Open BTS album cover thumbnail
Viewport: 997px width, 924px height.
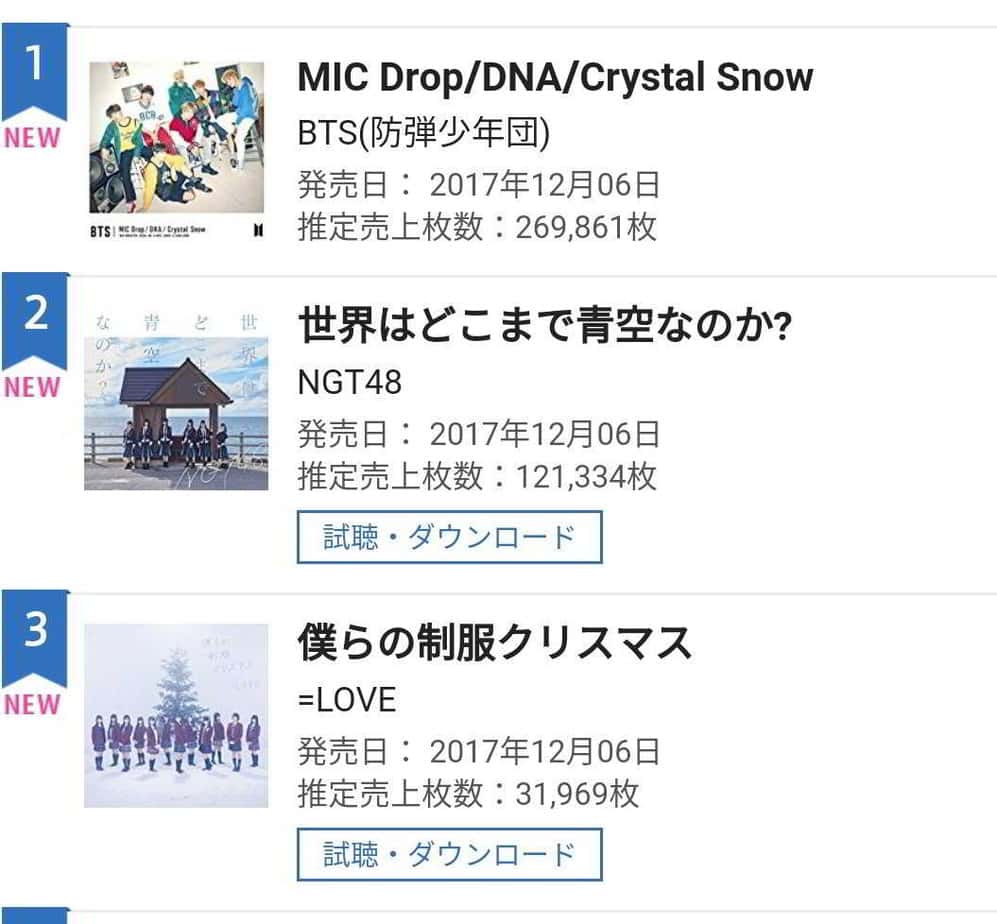tap(176, 150)
